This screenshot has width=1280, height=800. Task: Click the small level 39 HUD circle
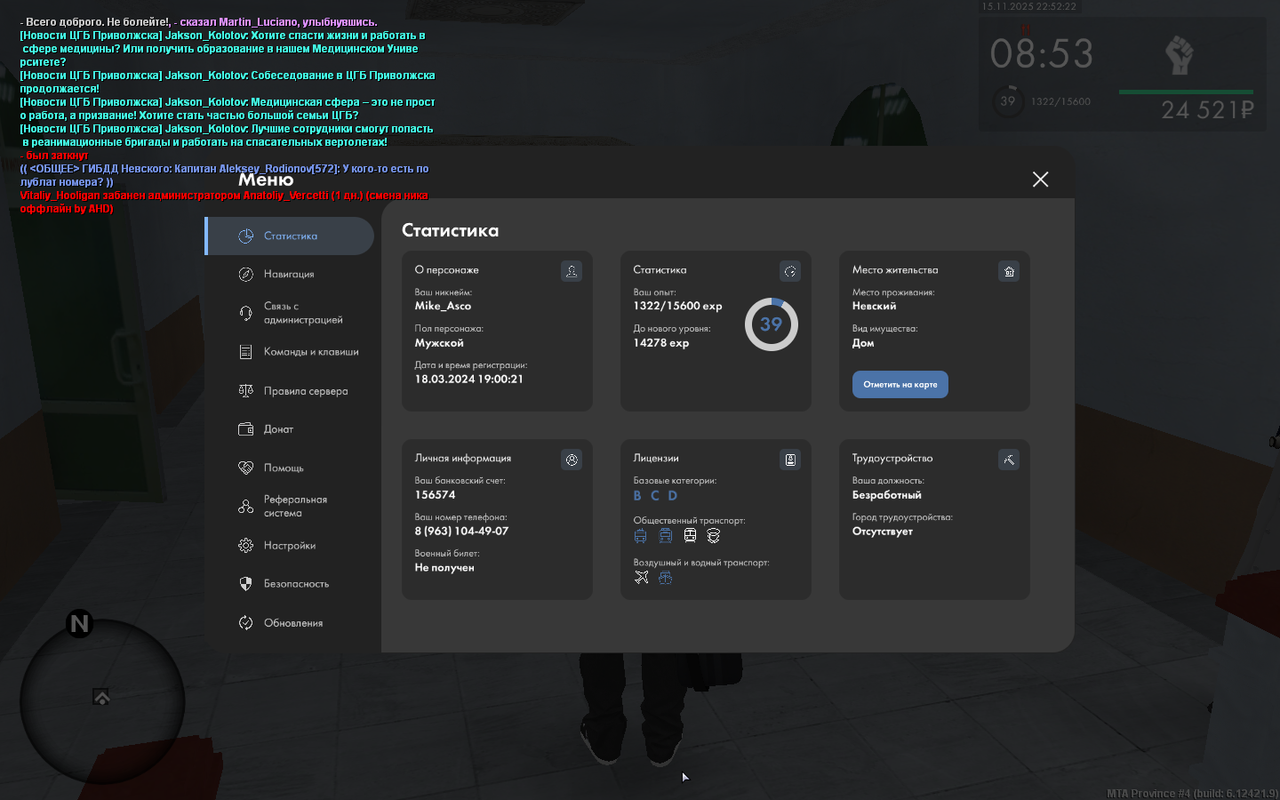1007,101
